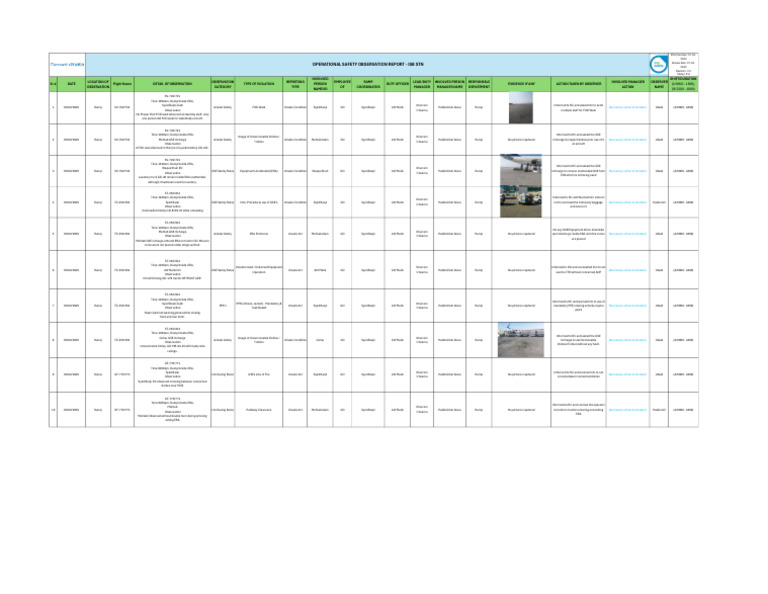Open the blue manager action link in row 5

click(627, 234)
